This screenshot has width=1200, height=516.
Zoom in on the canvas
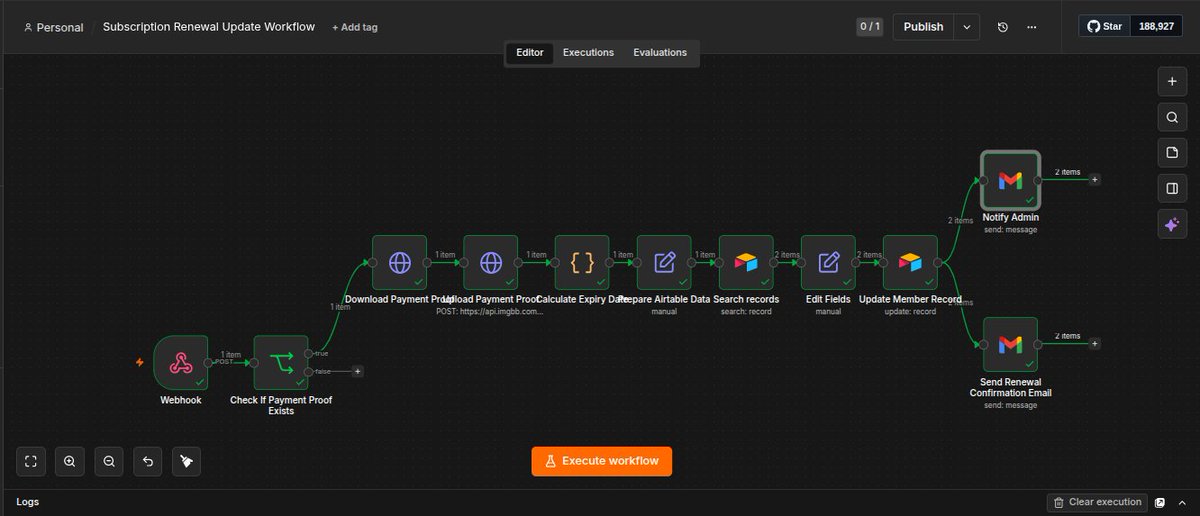(70, 461)
